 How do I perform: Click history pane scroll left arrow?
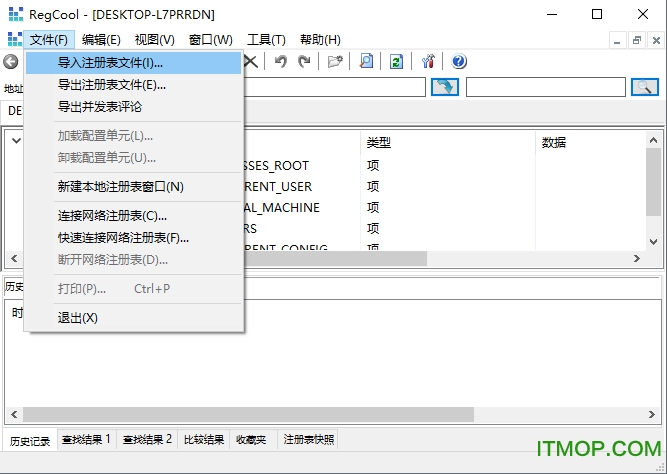(x=14, y=414)
